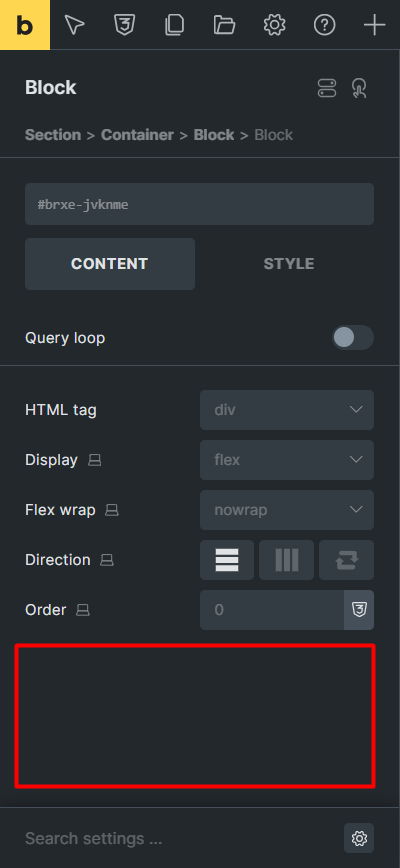Open the templates folder icon

click(x=225, y=25)
